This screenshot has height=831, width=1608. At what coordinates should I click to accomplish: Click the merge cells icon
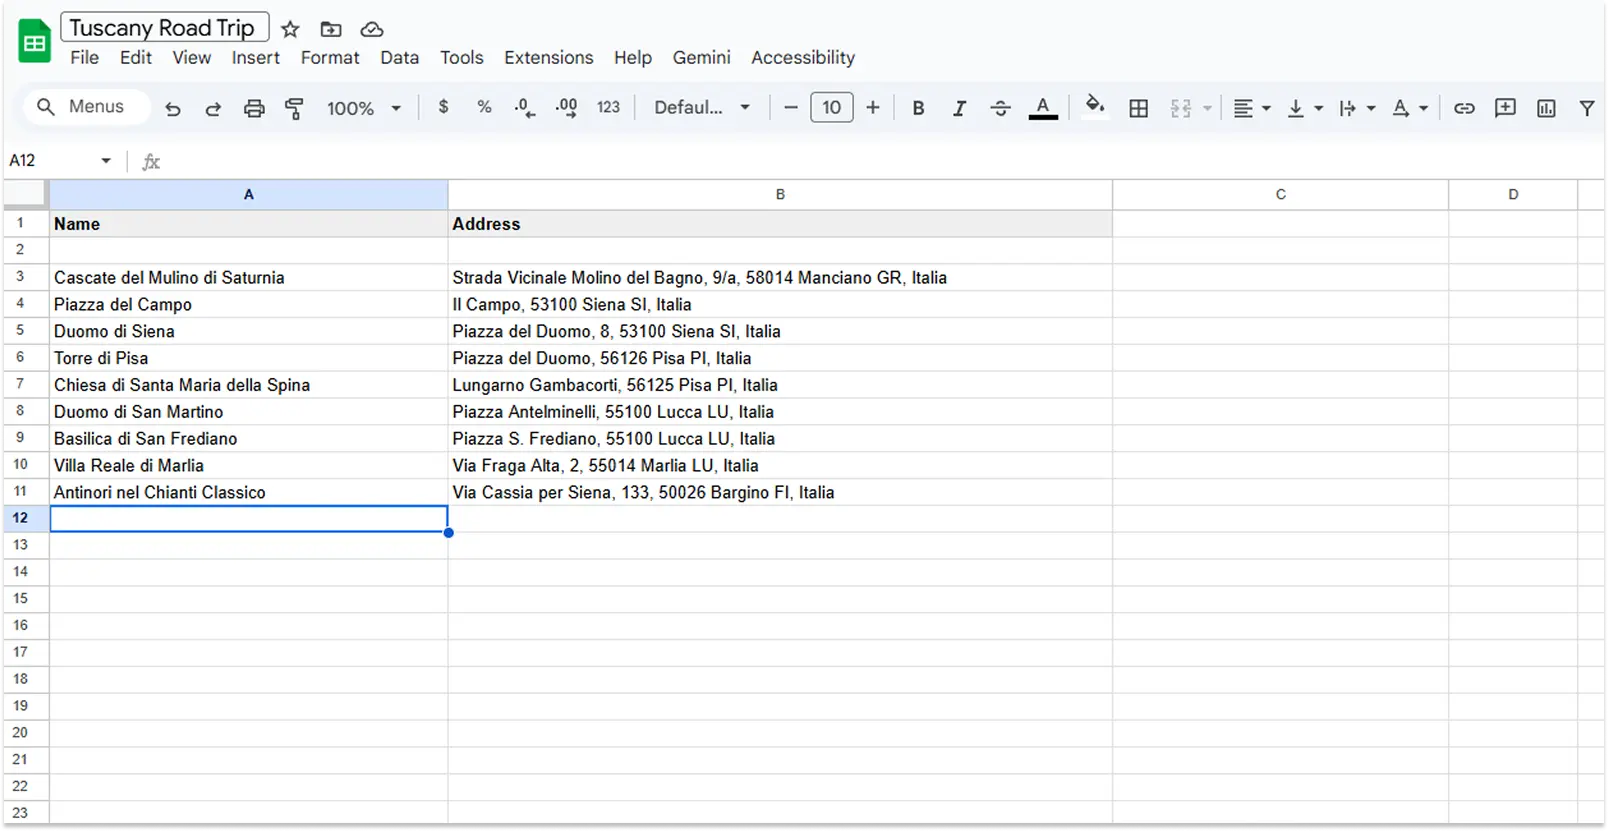click(1181, 108)
